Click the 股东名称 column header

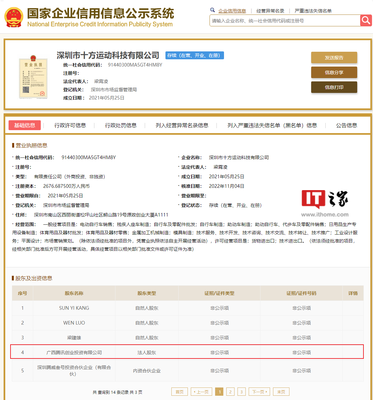point(74,293)
